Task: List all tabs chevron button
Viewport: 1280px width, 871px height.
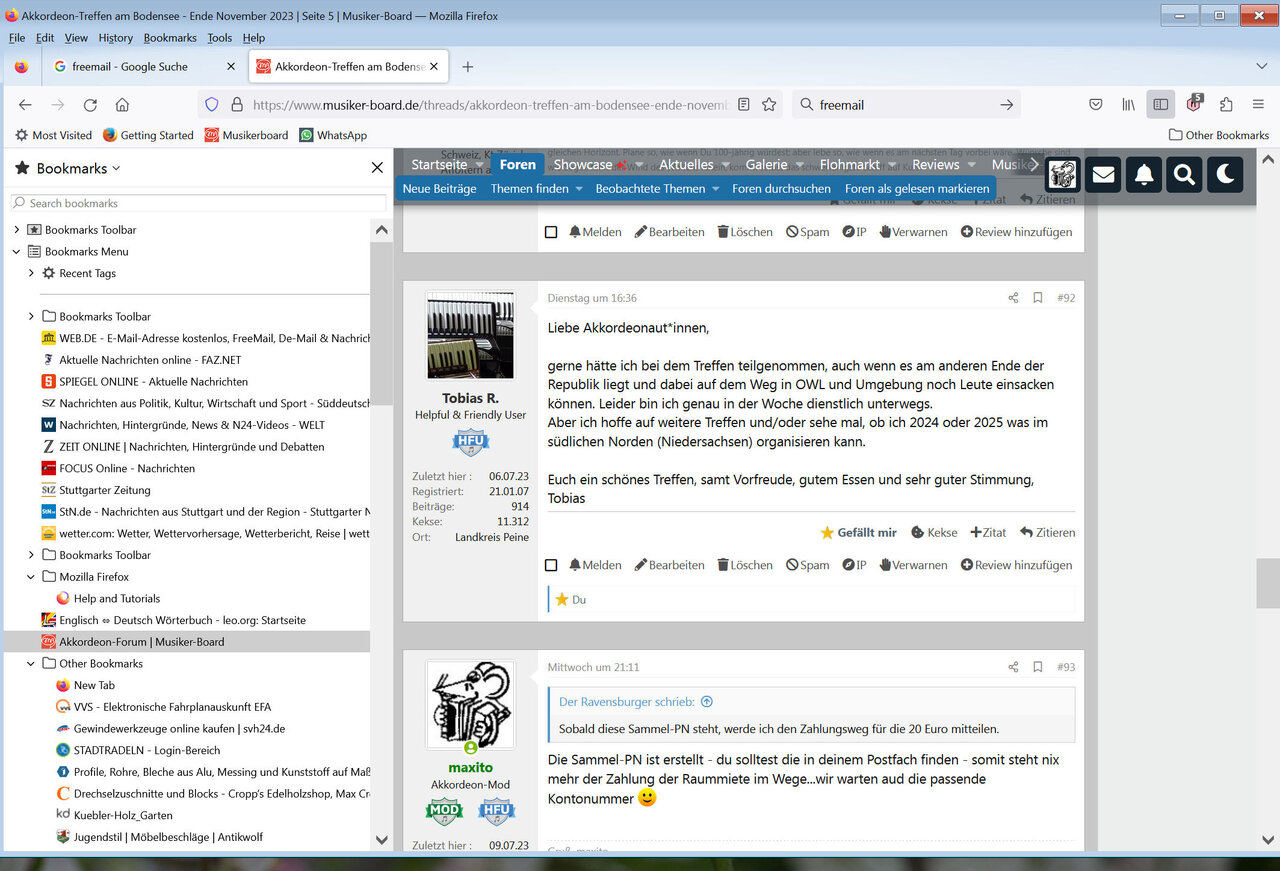Action: pyautogui.click(x=1261, y=67)
